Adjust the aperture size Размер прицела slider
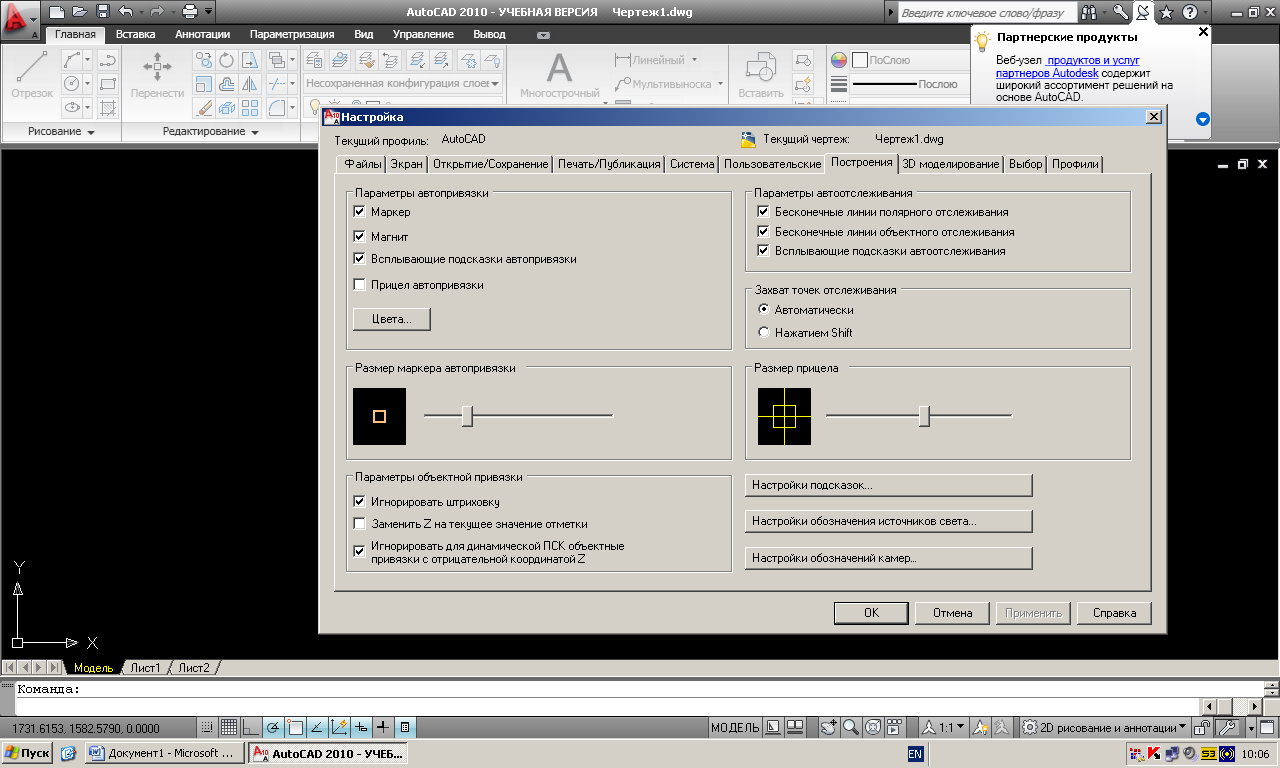The image size is (1280, 768). (924, 416)
